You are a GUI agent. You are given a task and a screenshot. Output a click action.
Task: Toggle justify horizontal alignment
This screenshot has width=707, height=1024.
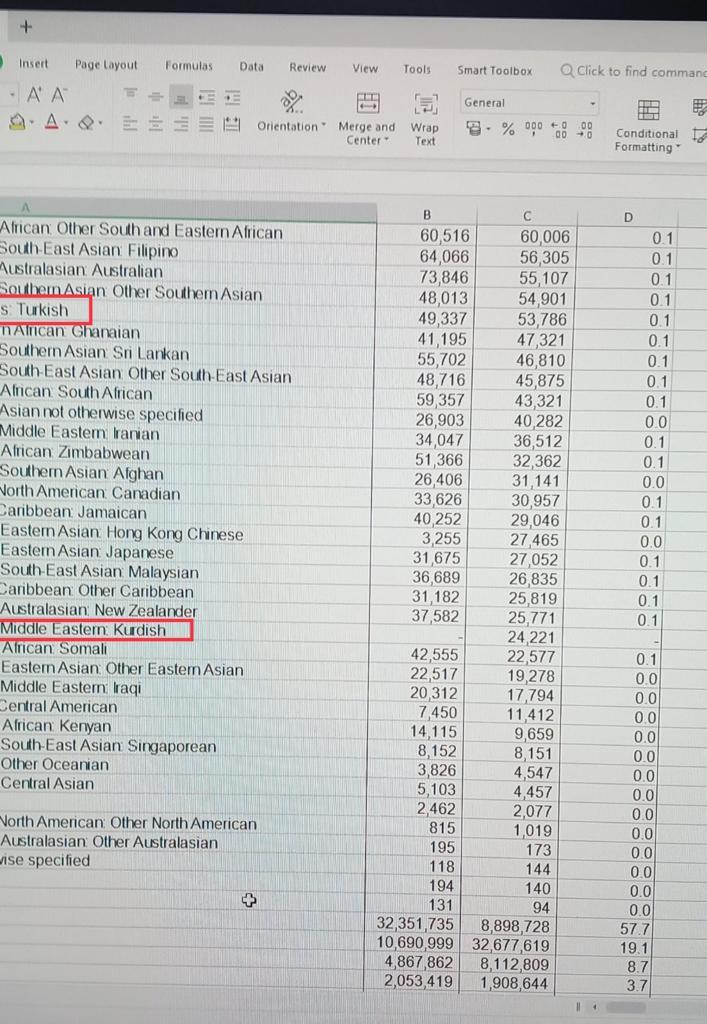[x=206, y=125]
